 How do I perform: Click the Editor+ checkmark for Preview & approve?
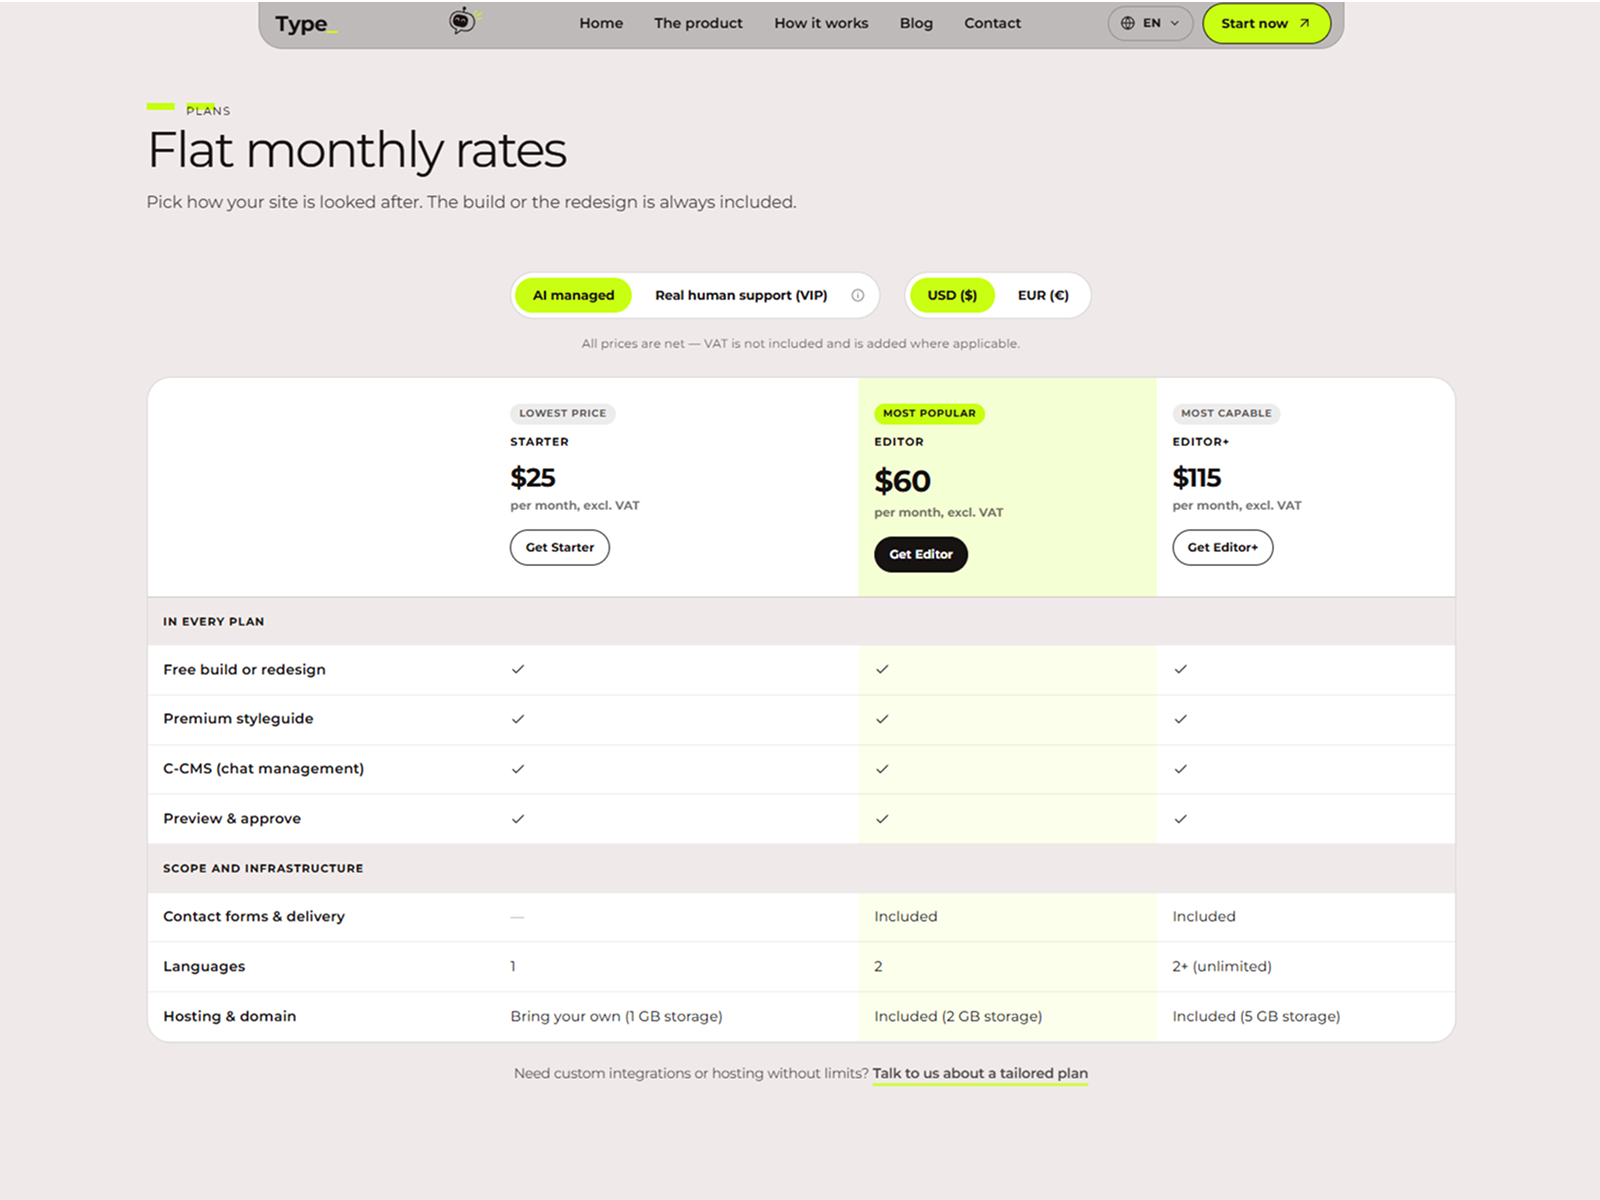point(1181,819)
